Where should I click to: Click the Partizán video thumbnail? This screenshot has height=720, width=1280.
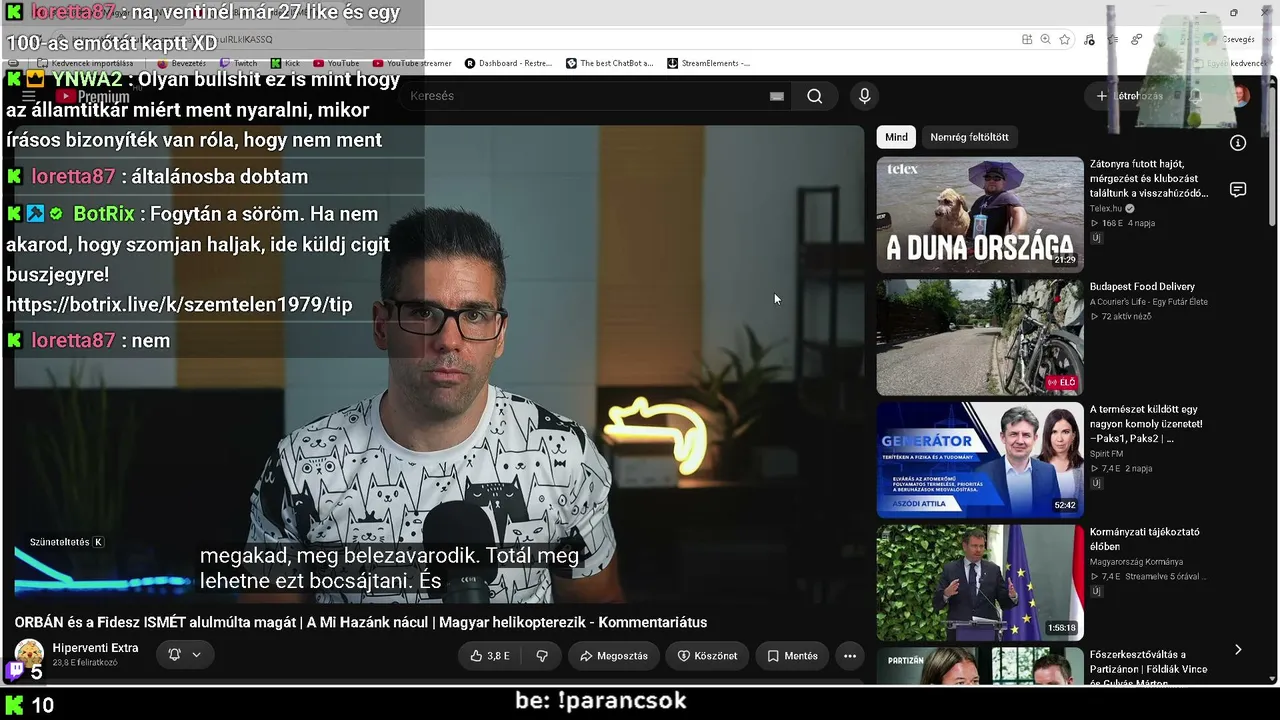pyautogui.click(x=980, y=666)
